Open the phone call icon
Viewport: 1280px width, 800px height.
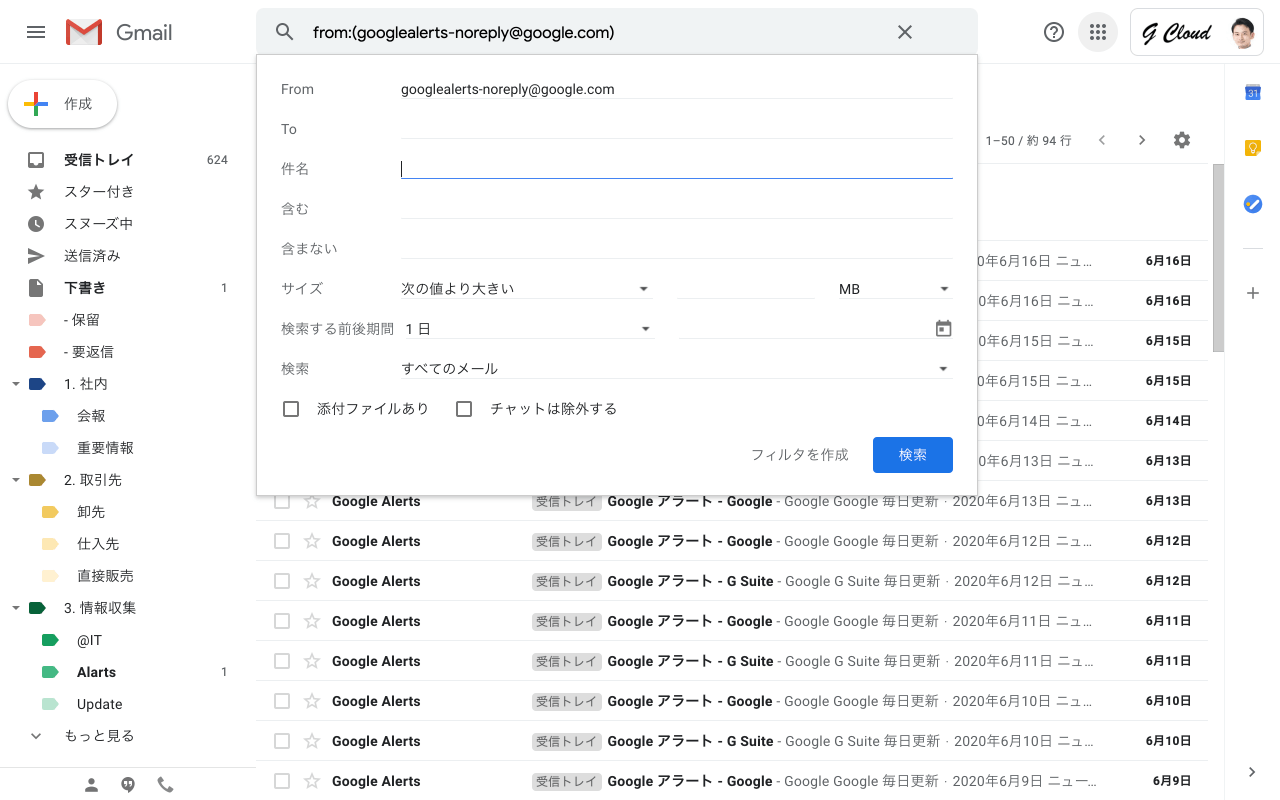click(165, 785)
